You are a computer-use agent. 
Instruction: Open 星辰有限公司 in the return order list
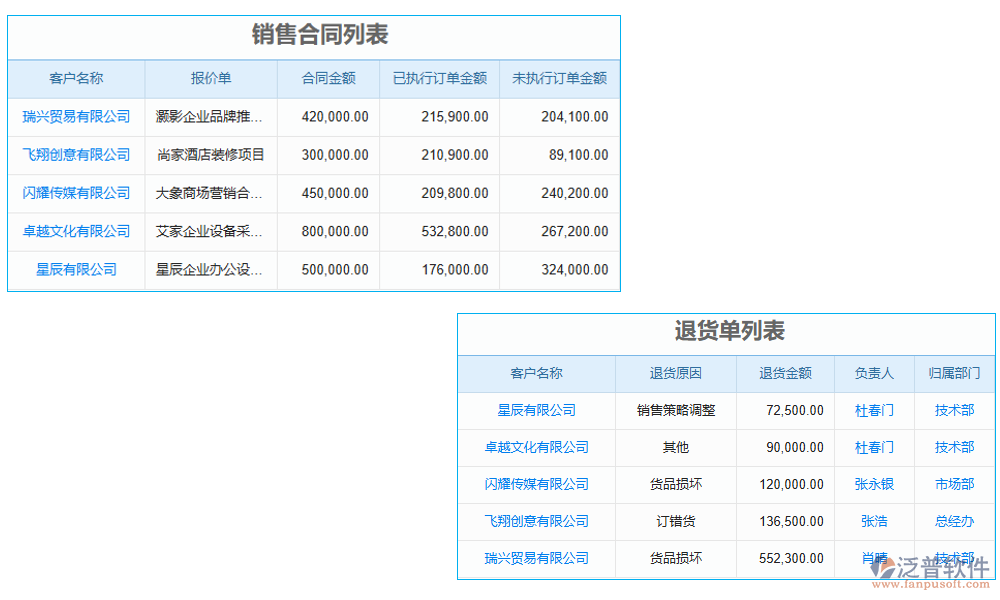(x=536, y=410)
